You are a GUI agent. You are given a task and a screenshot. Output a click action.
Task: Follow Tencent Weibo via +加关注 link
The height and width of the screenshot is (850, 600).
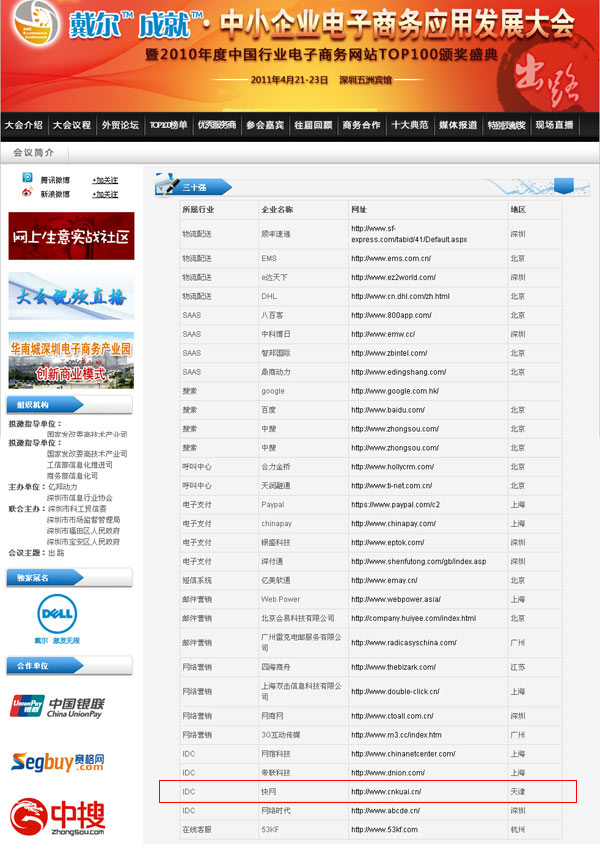click(x=105, y=179)
